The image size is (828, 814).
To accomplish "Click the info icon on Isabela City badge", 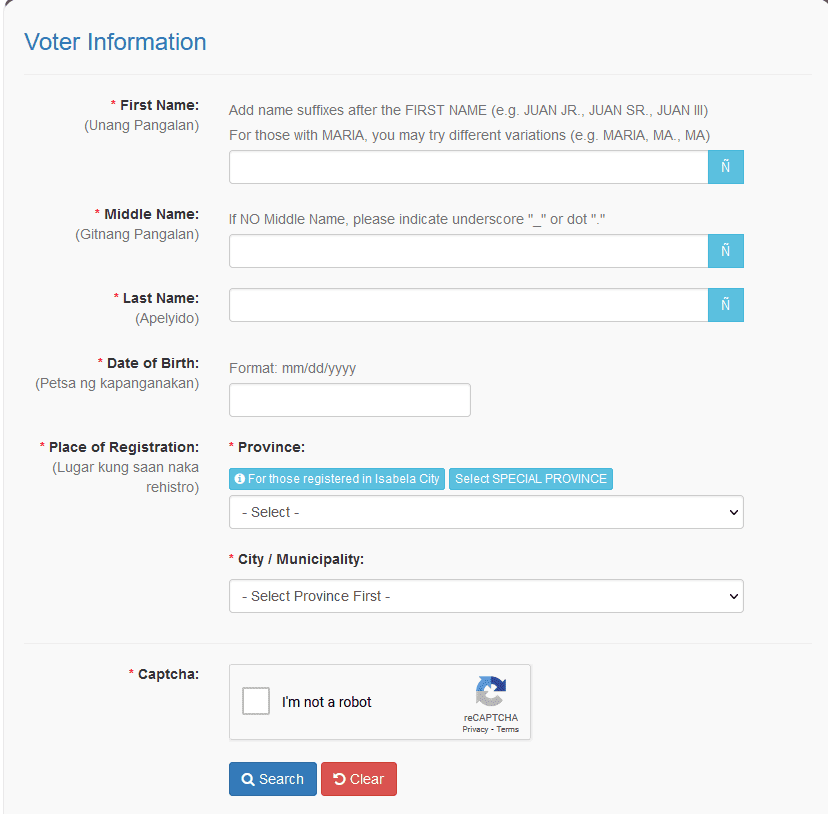I will (x=240, y=479).
